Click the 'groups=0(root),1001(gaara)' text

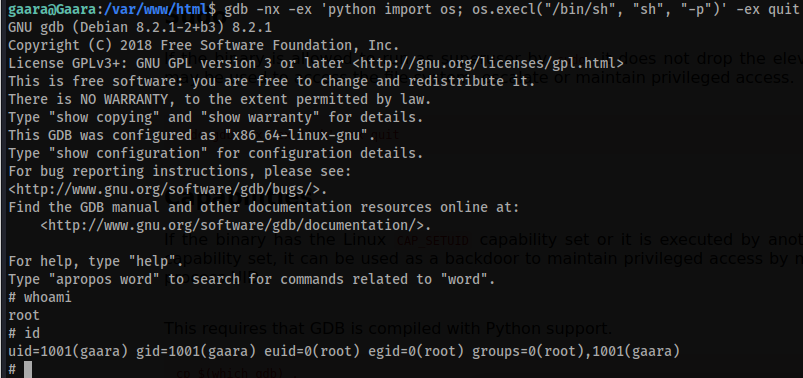point(576,351)
